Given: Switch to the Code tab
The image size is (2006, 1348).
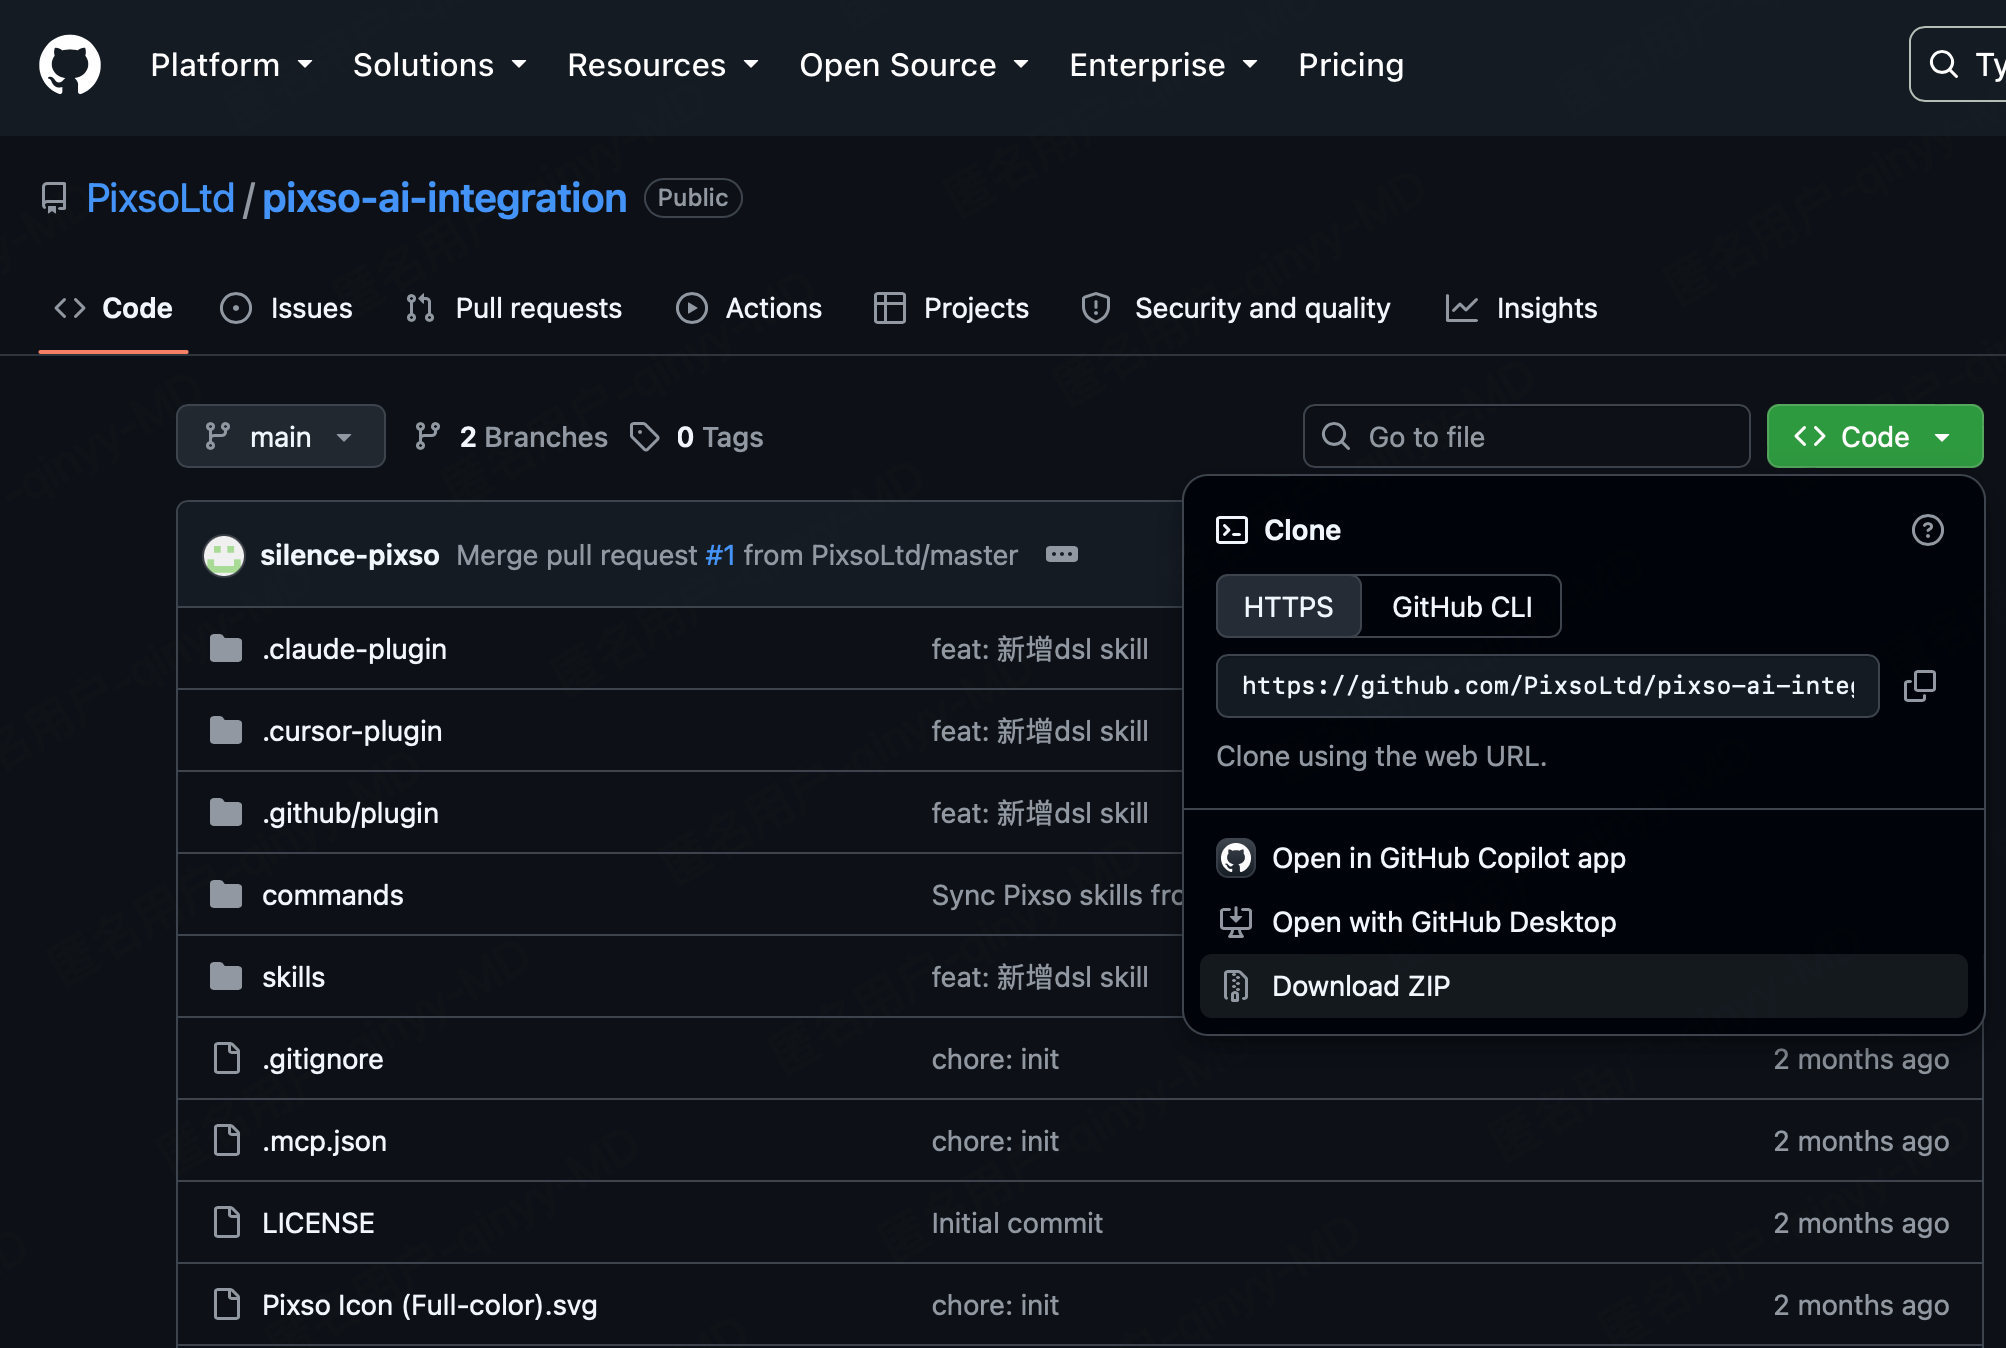Looking at the screenshot, I should click(x=113, y=308).
